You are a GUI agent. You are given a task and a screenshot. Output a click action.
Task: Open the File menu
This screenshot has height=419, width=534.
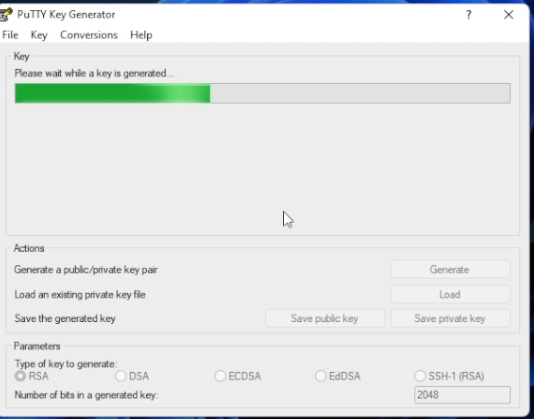pyautogui.click(x=10, y=35)
